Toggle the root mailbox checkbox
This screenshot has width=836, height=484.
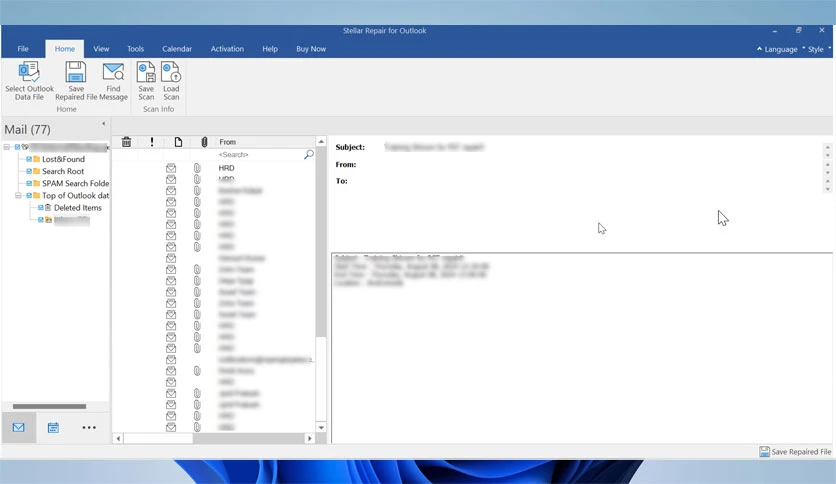pos(17,147)
